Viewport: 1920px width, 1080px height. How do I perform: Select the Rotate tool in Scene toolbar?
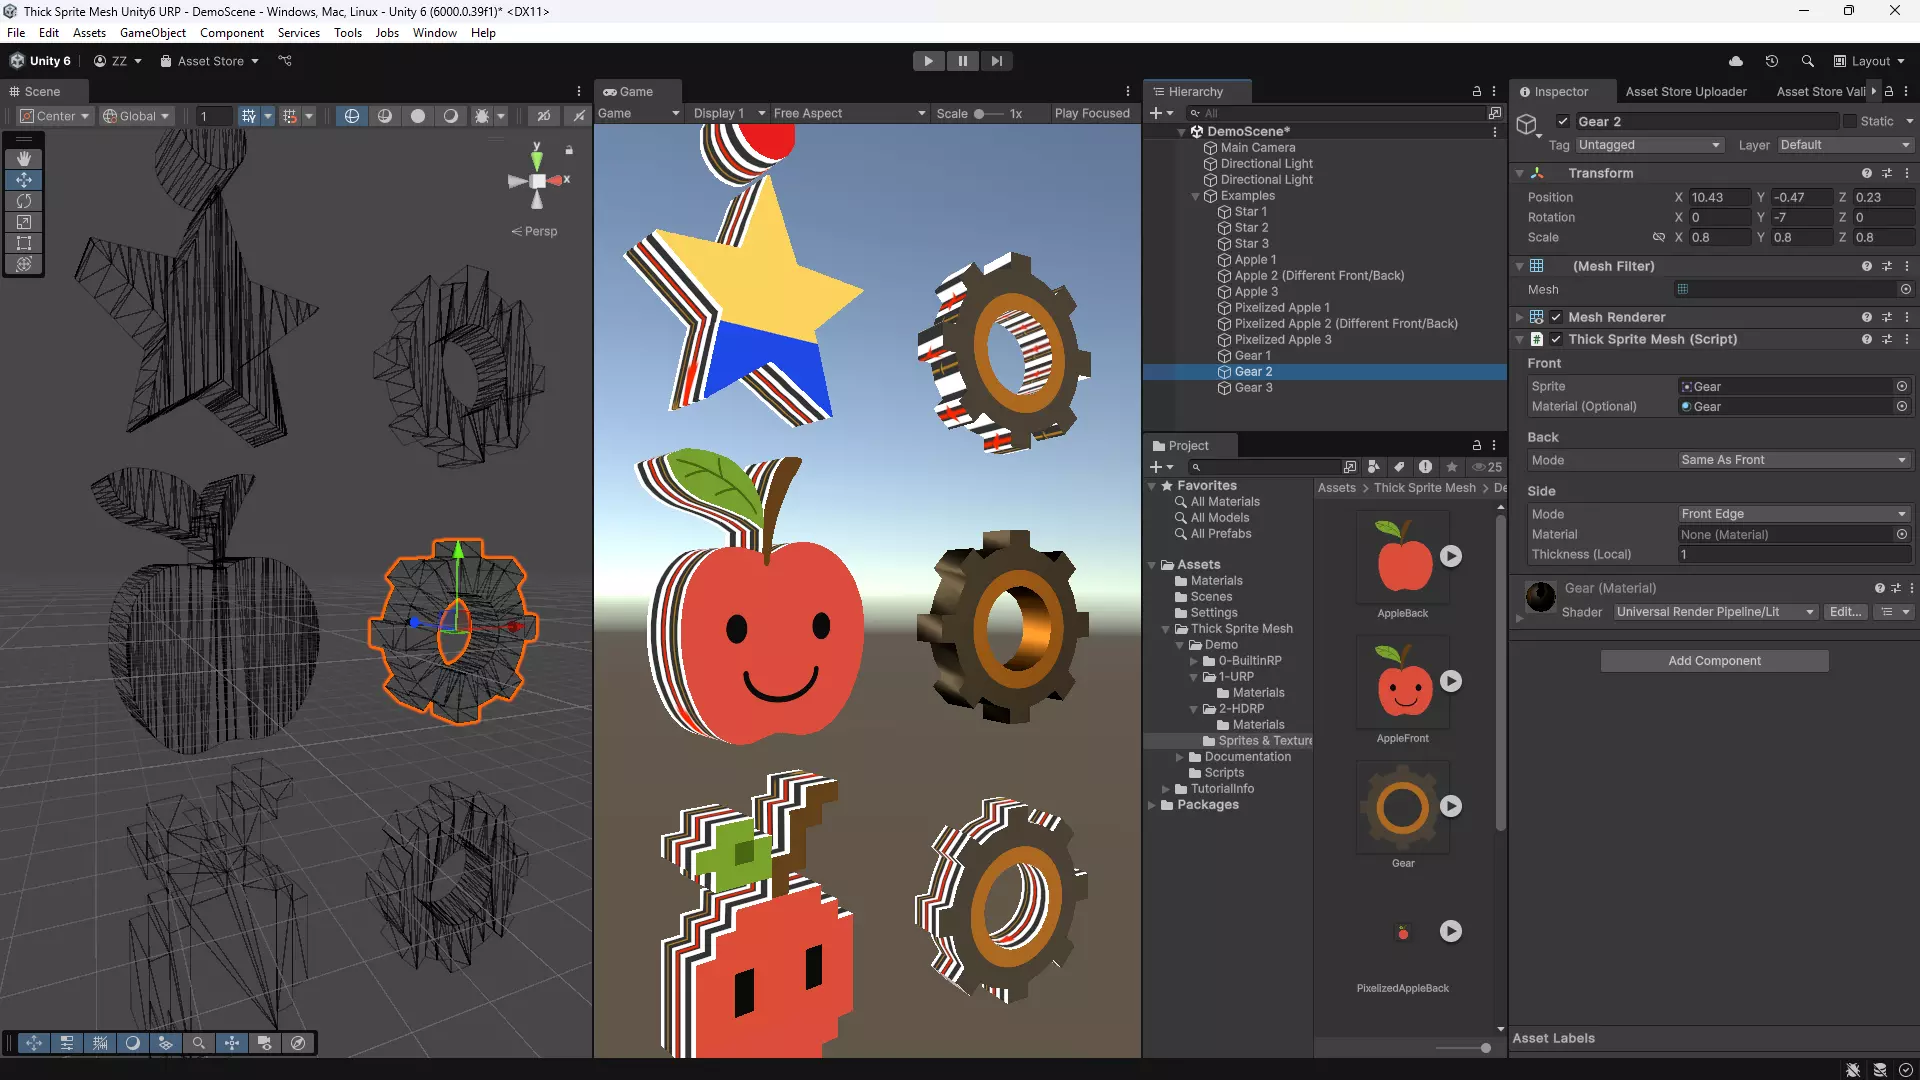tap(24, 201)
